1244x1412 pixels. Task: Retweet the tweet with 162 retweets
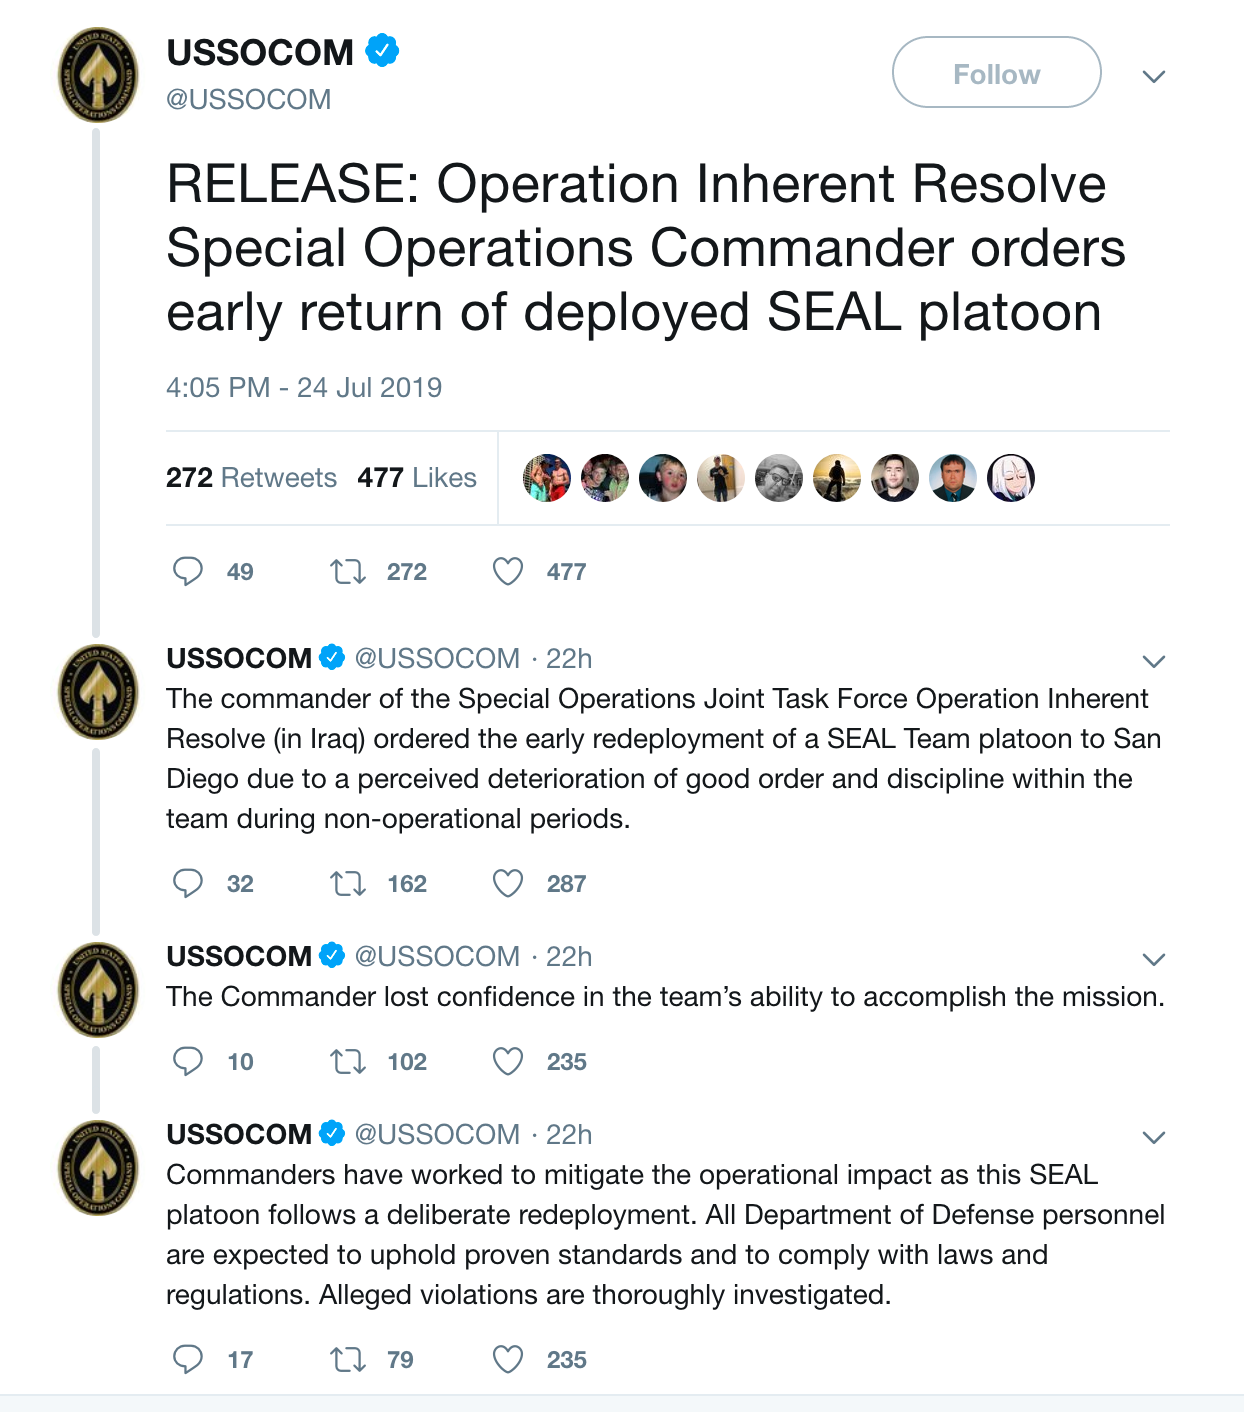coord(348,883)
